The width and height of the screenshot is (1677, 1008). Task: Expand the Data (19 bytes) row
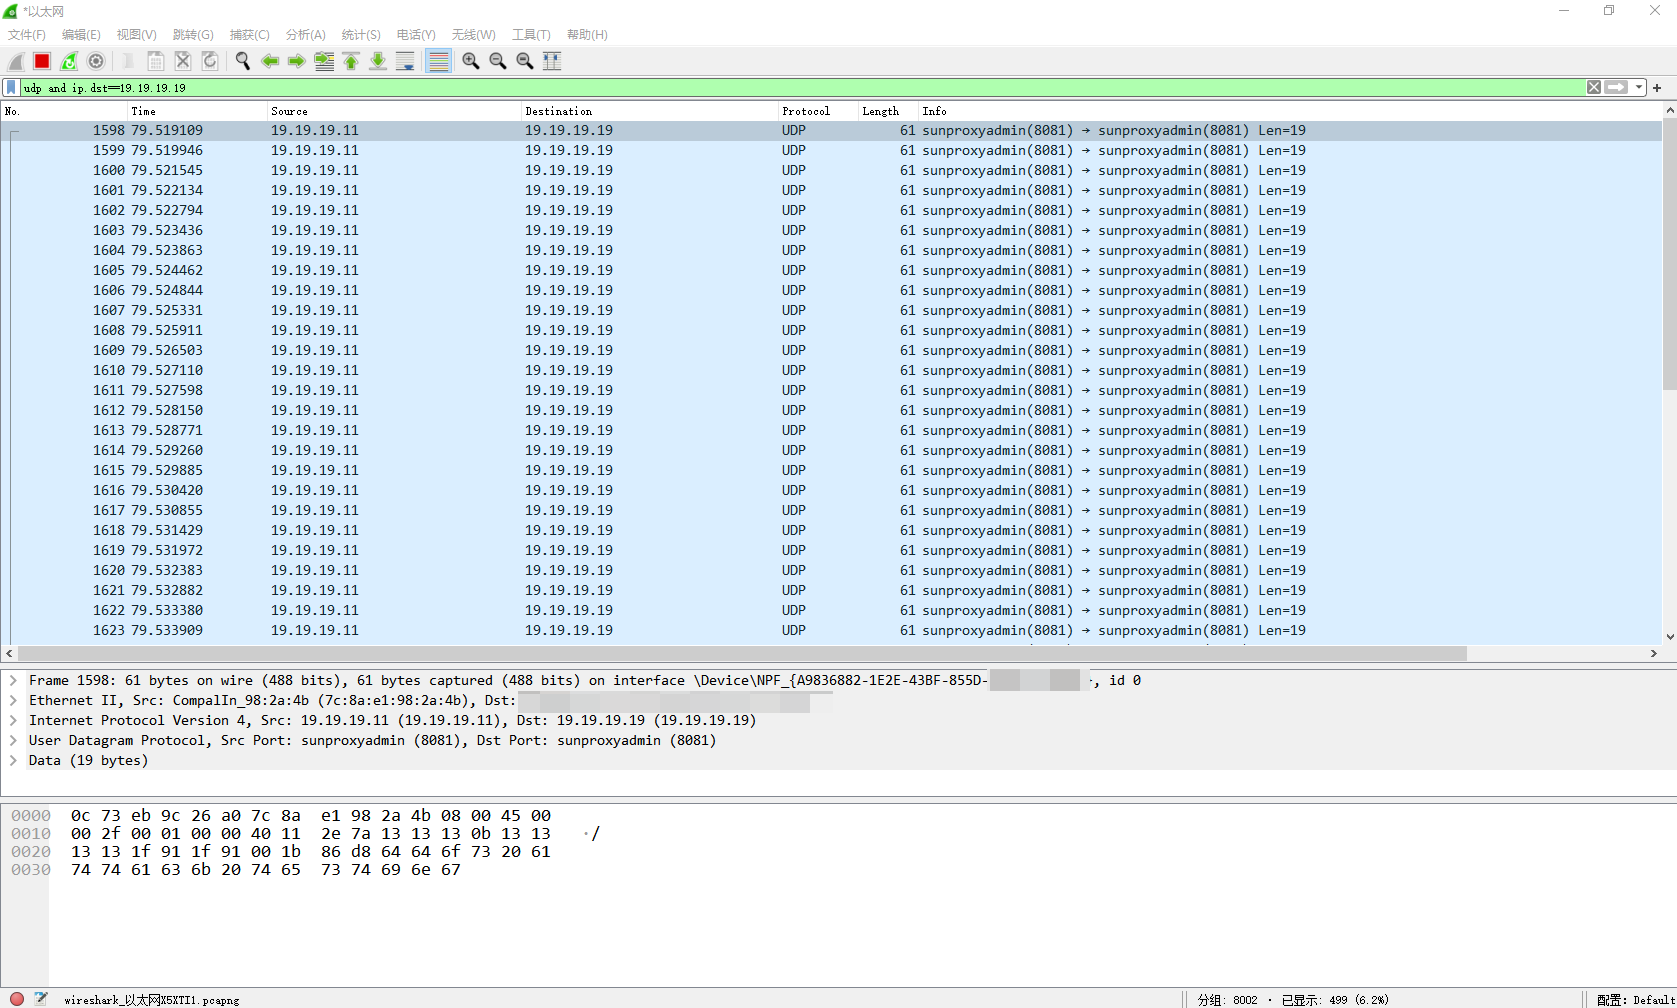point(13,760)
